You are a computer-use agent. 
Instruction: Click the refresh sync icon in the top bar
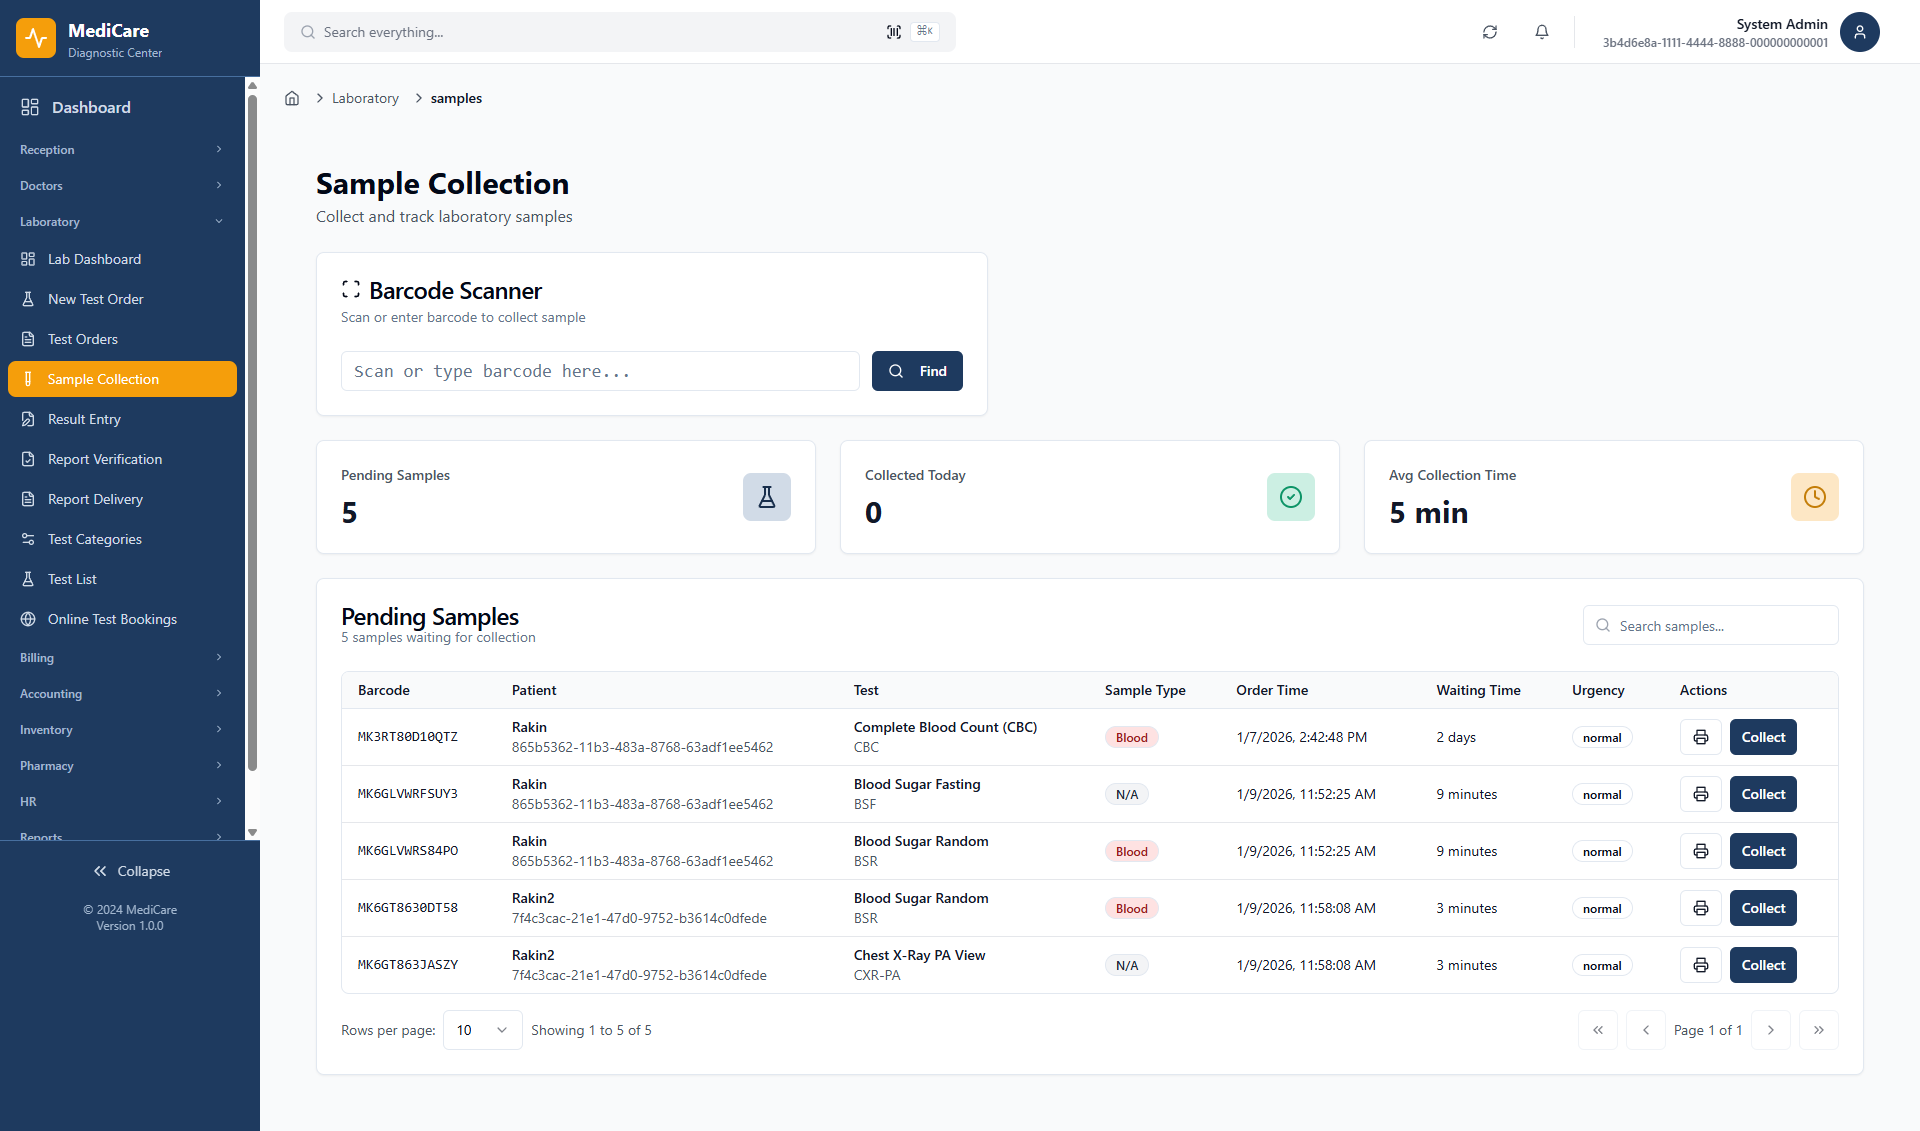(1489, 32)
